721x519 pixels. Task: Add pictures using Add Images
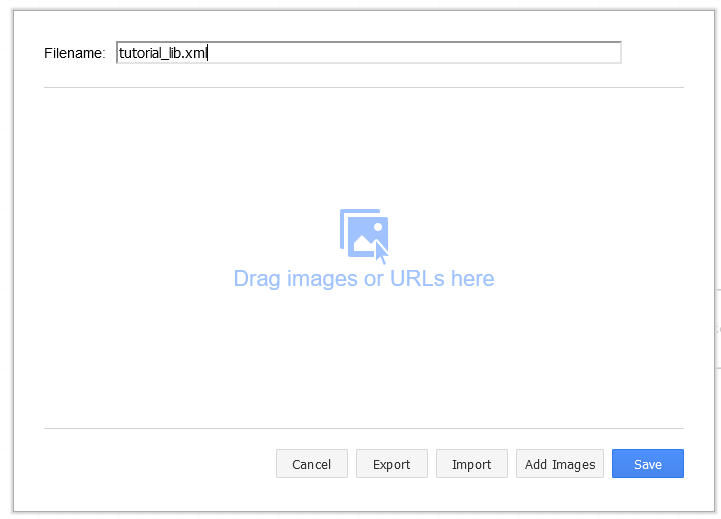pyautogui.click(x=559, y=464)
